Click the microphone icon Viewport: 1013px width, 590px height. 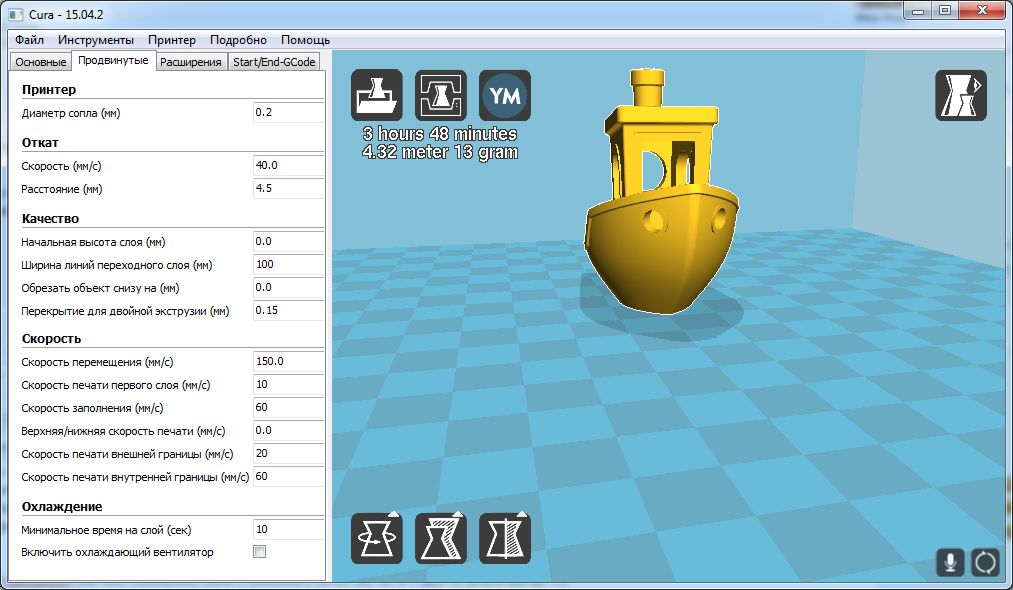(951, 562)
